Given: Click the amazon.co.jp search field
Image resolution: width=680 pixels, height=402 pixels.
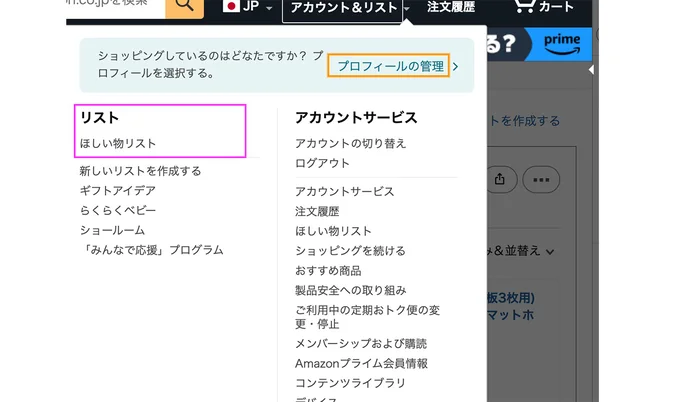Looking at the screenshot, I should pos(115,7).
